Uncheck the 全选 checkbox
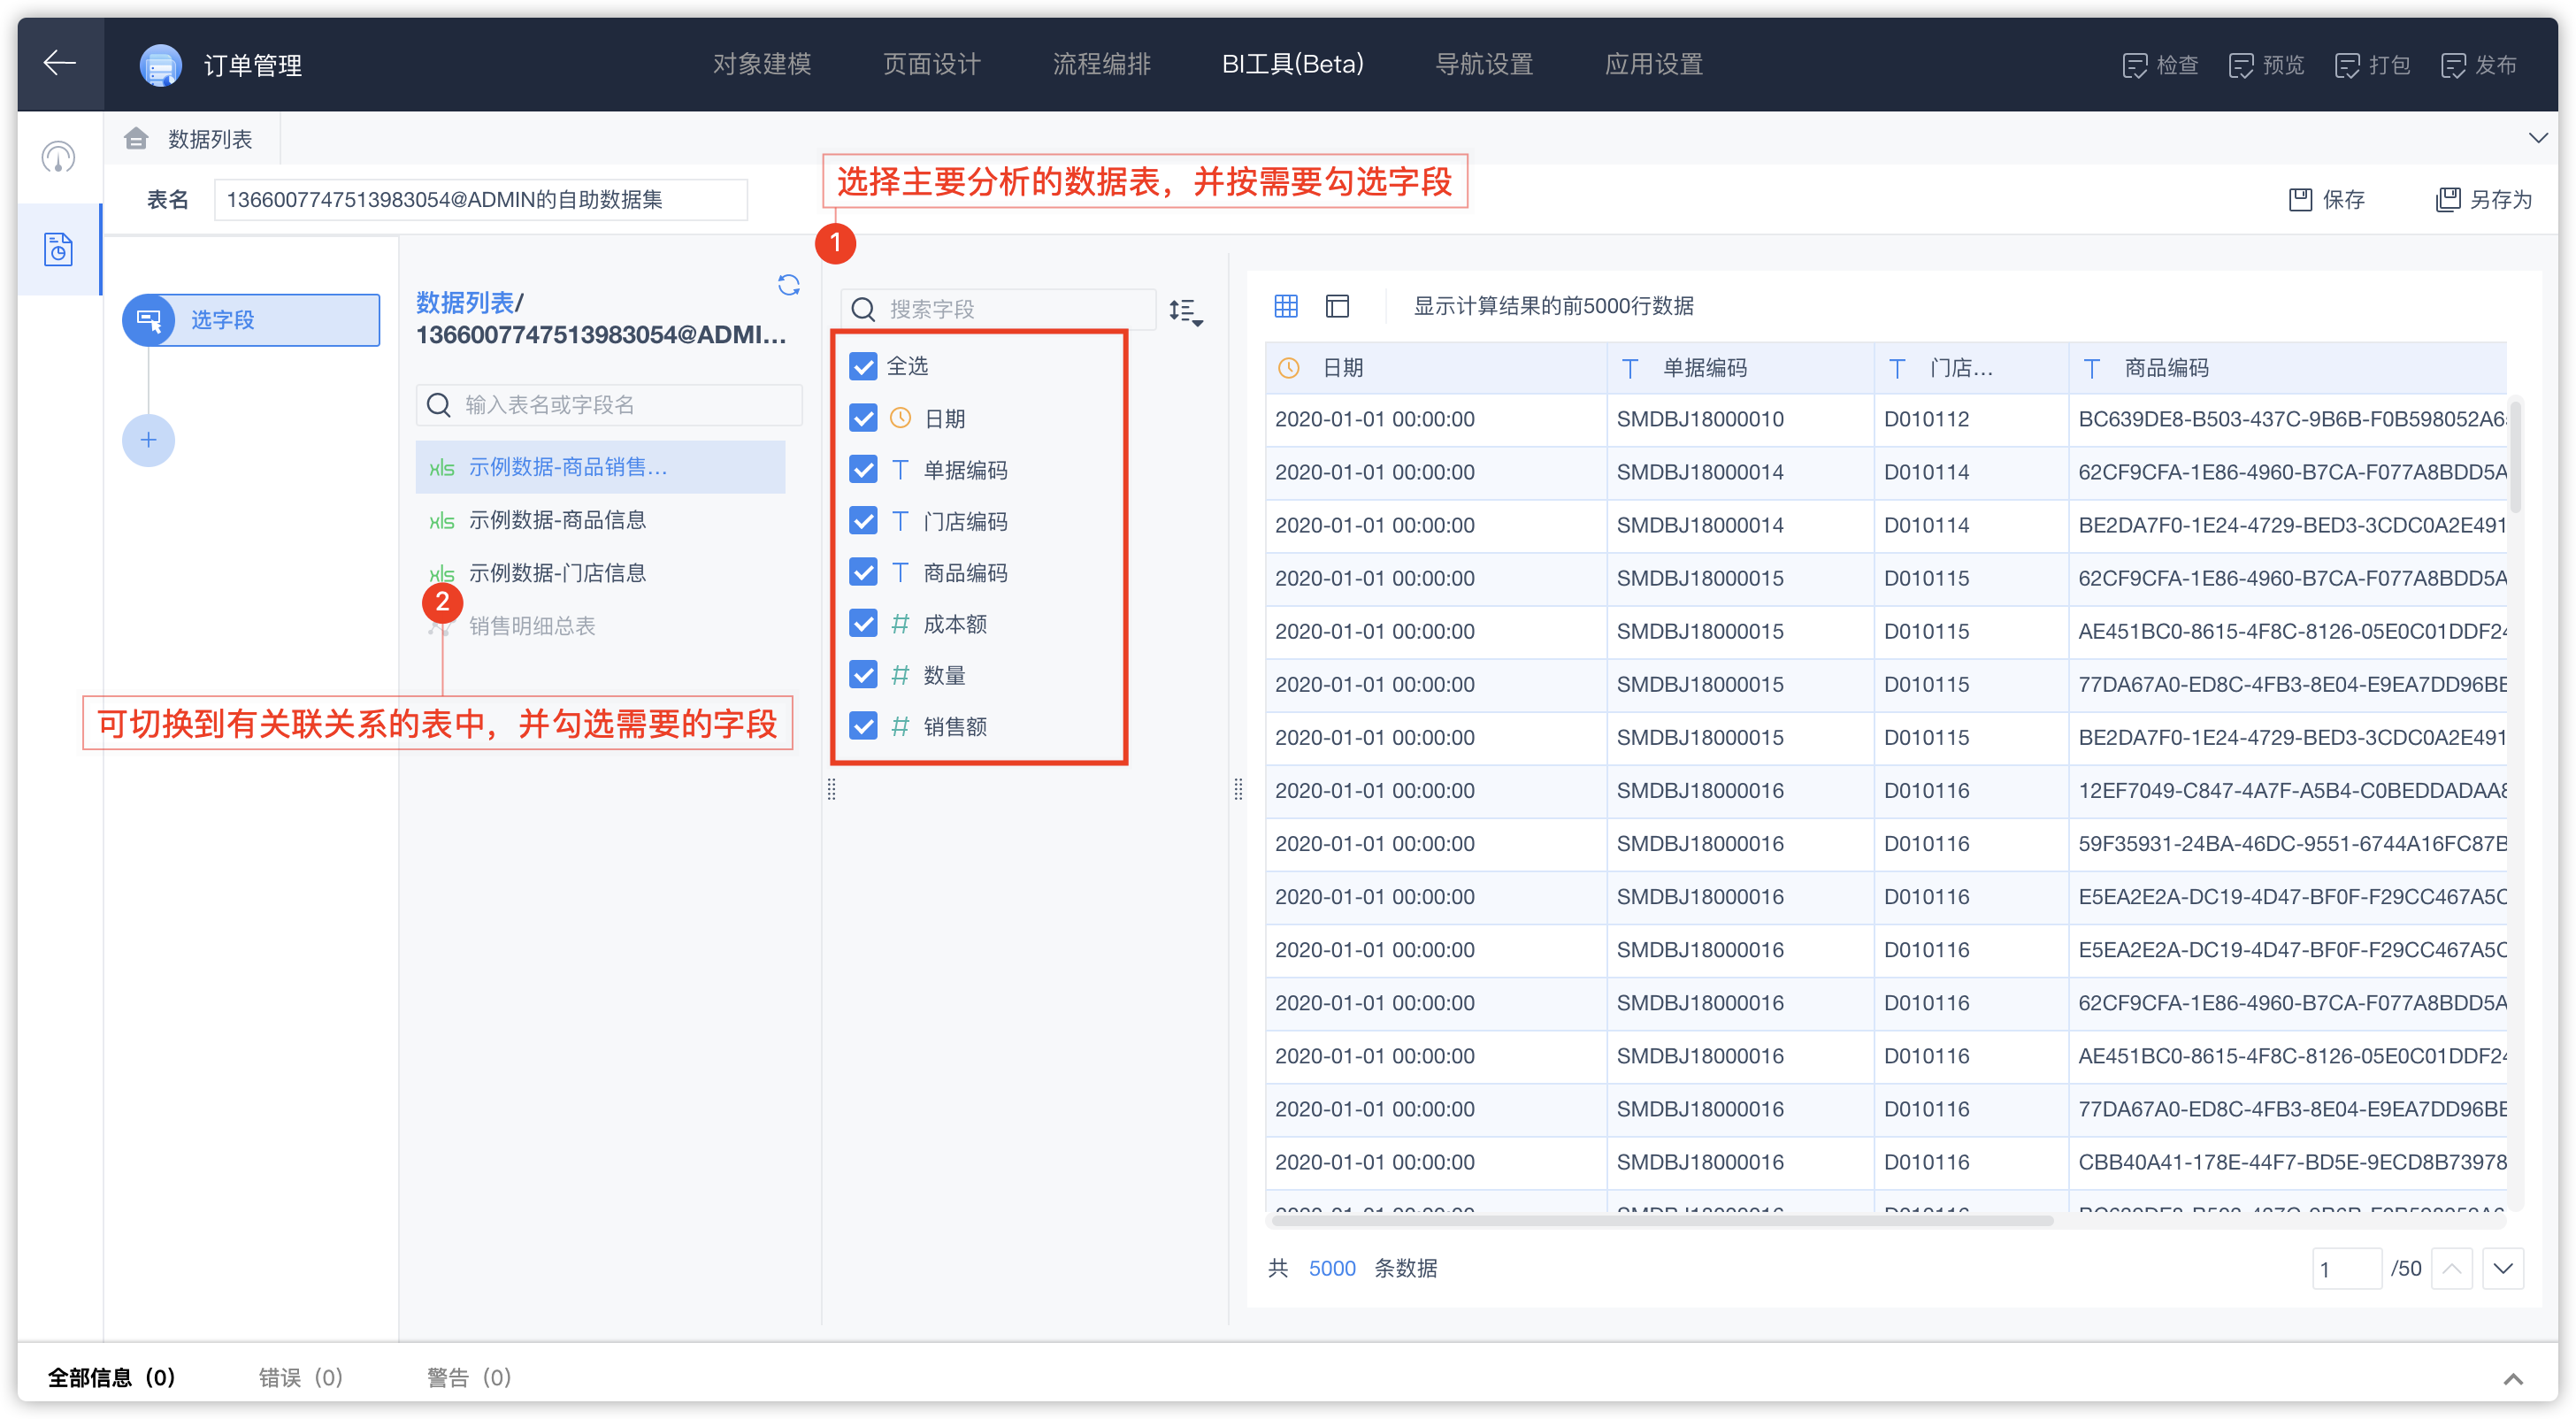This screenshot has height=1419, width=2576. coord(863,366)
